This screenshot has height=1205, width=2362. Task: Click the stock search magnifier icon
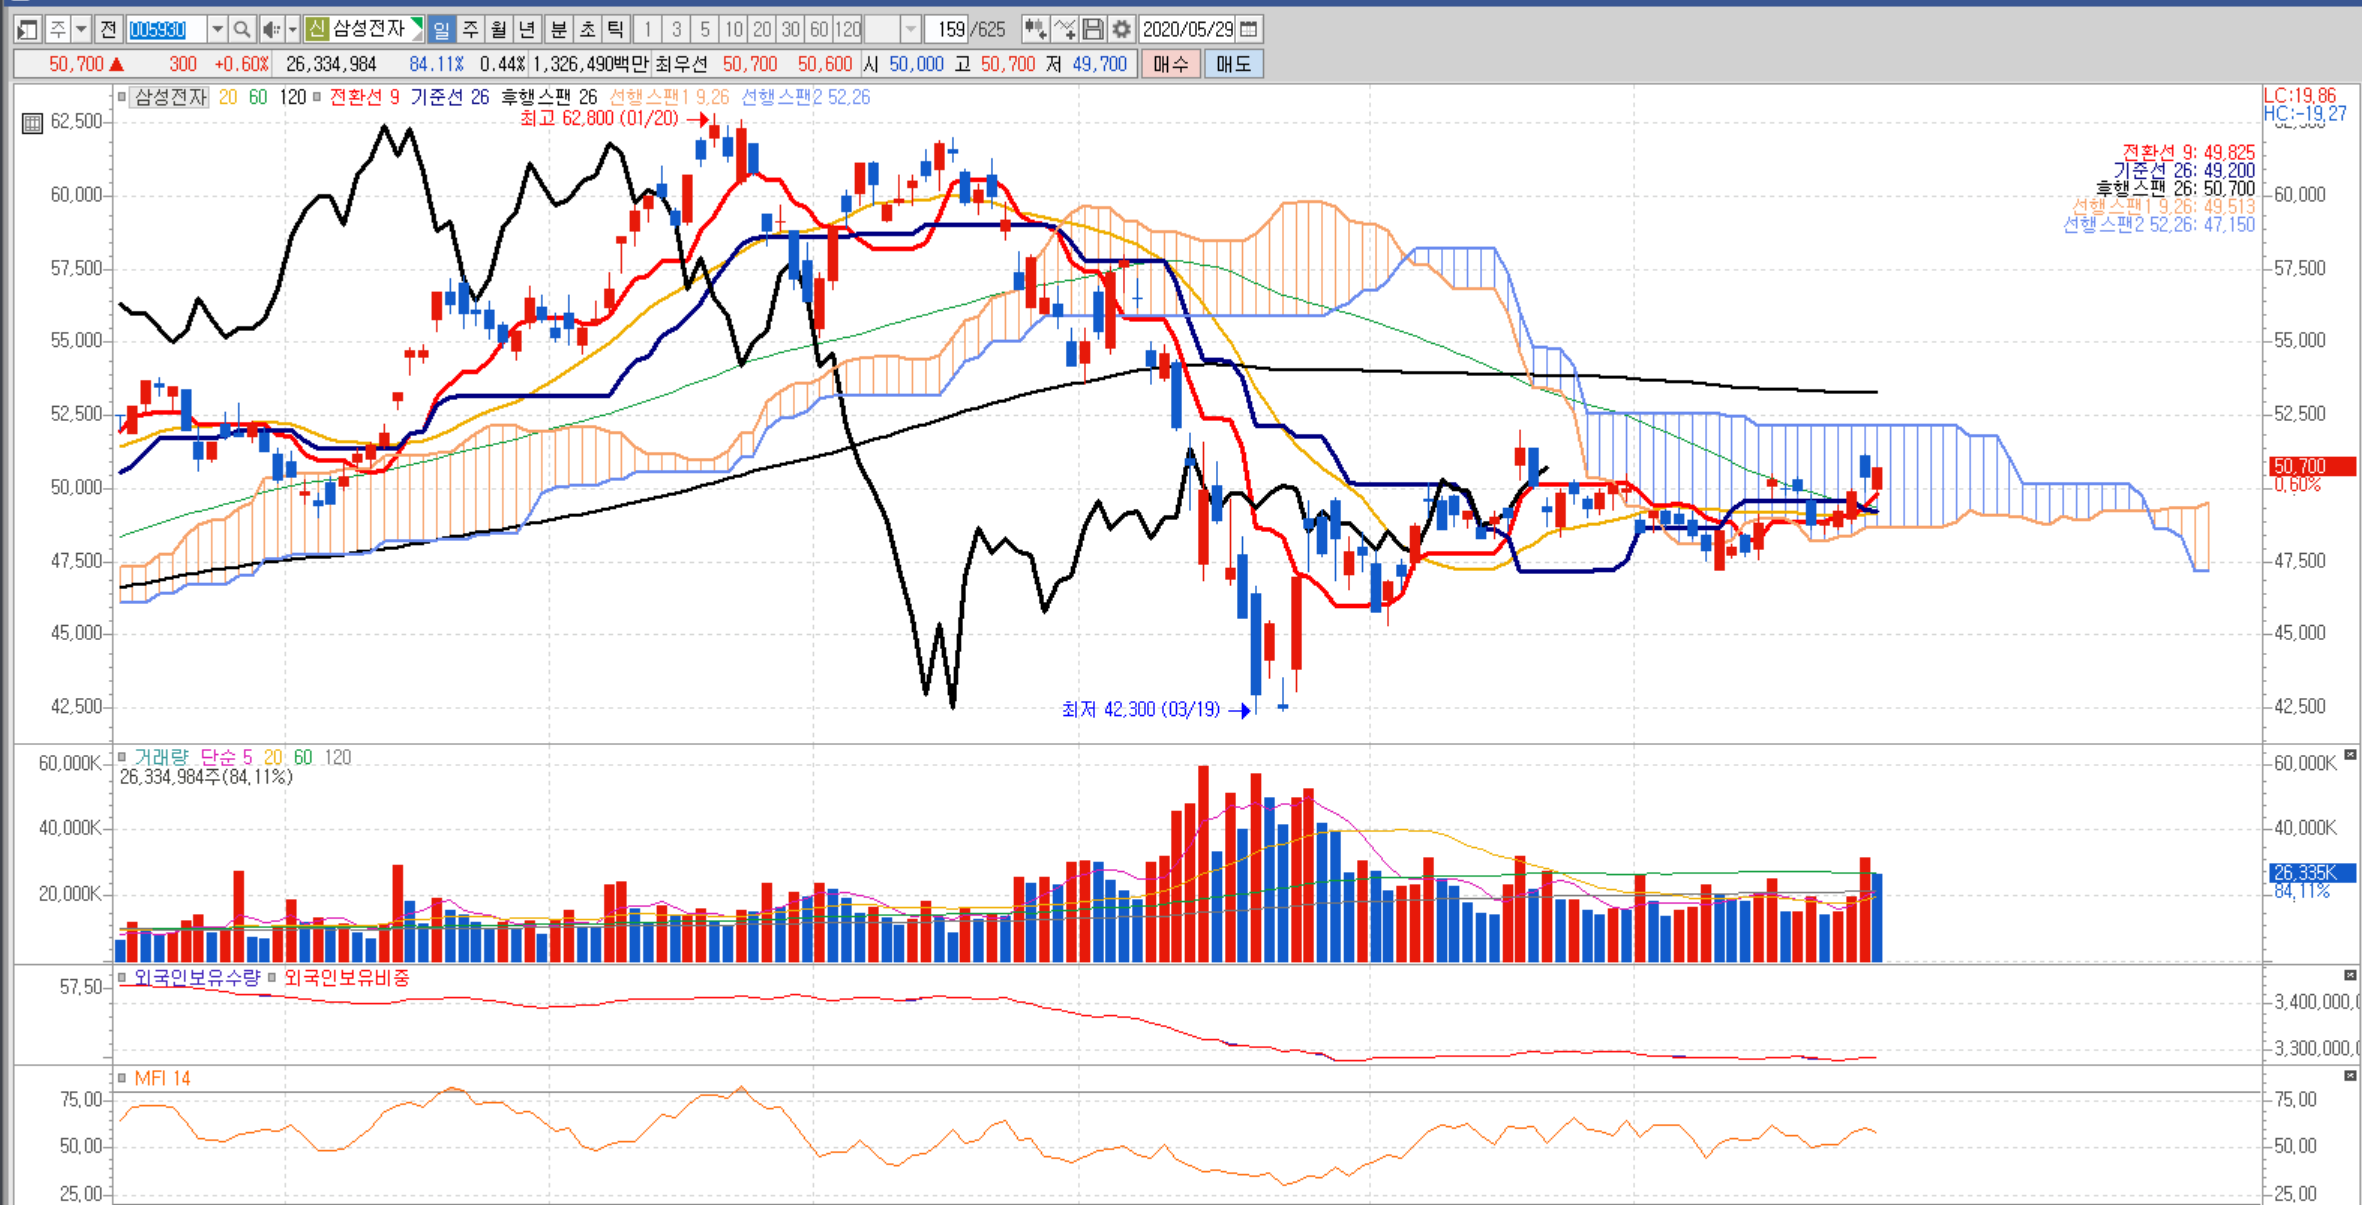tap(241, 30)
